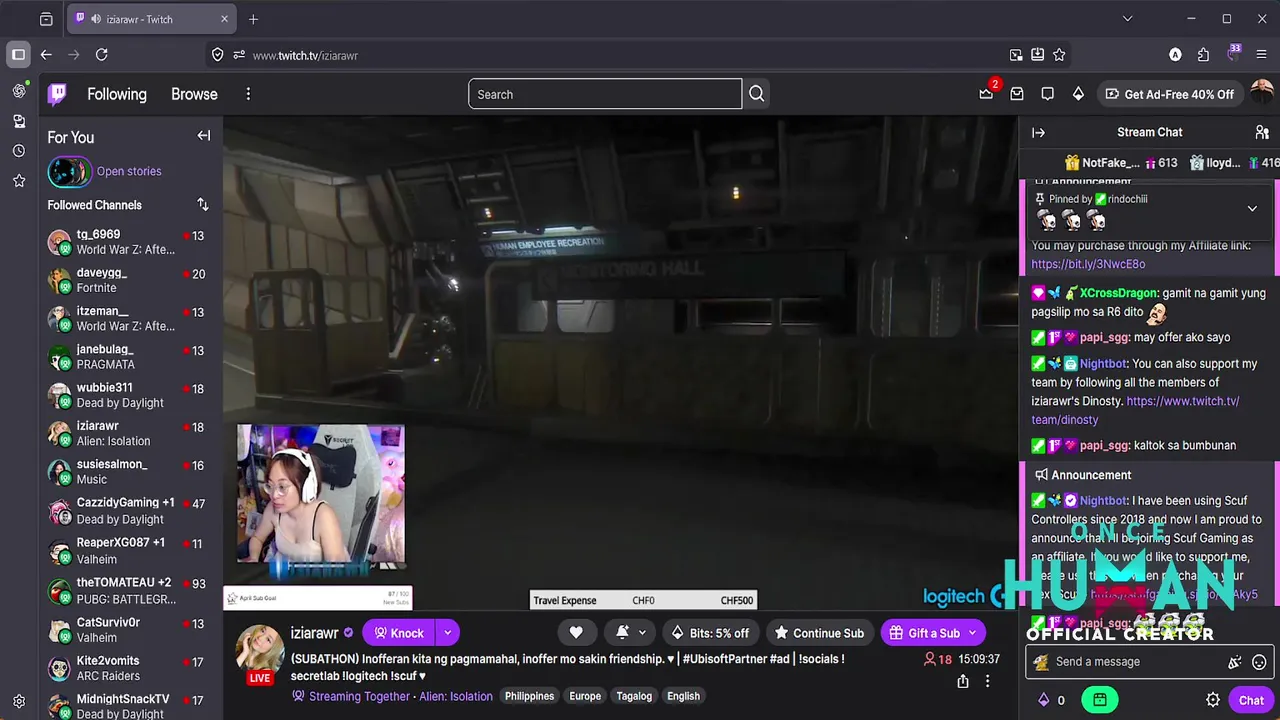Open the Alien: Isolation category link
This screenshot has height=720, width=1280.
click(456, 696)
